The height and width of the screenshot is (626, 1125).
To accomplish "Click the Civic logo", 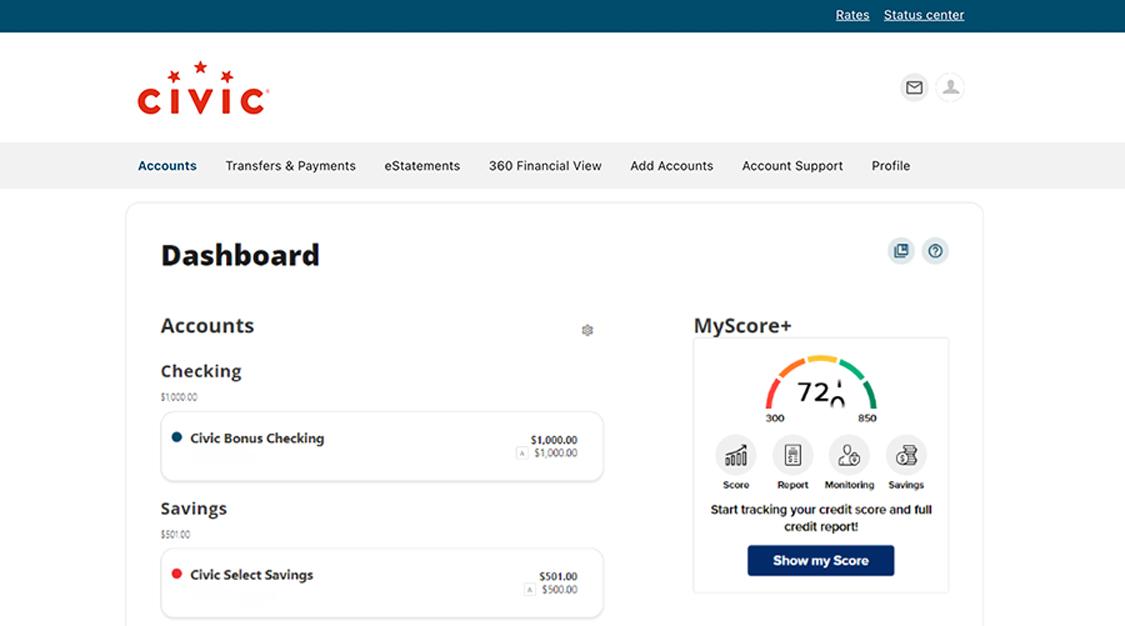I will (201, 88).
